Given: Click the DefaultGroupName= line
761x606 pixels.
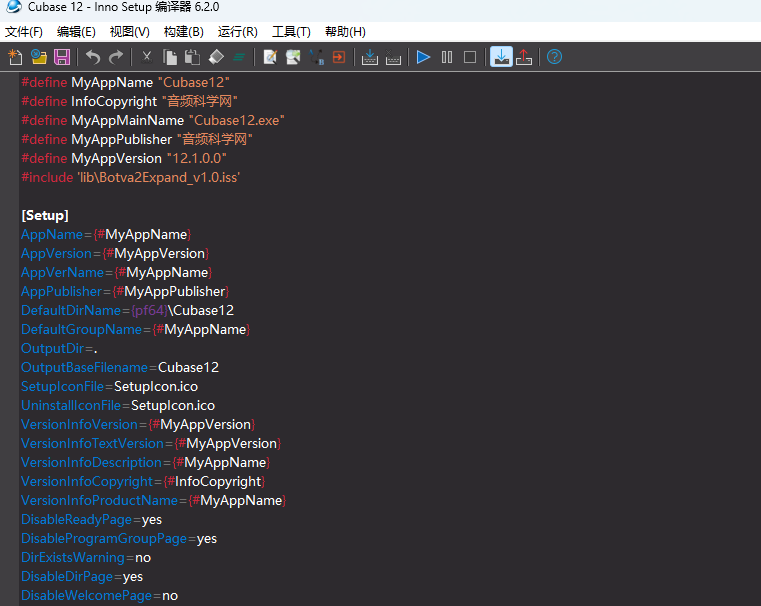Looking at the screenshot, I should (135, 329).
